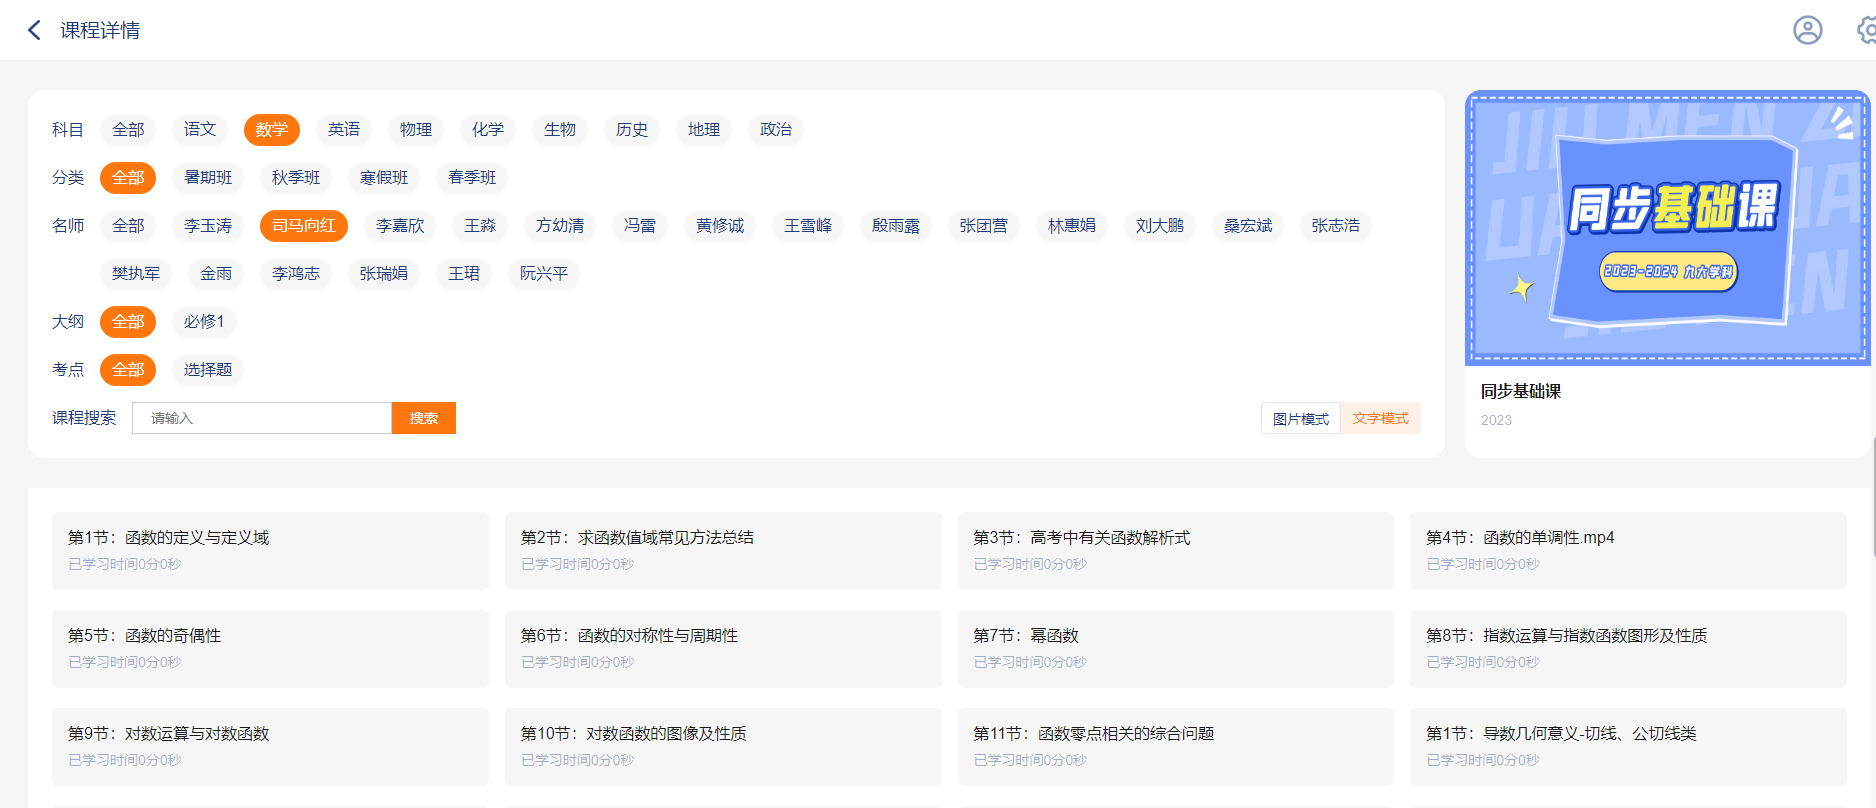Select subject filter 化学
This screenshot has width=1876, height=808.
[x=488, y=129]
